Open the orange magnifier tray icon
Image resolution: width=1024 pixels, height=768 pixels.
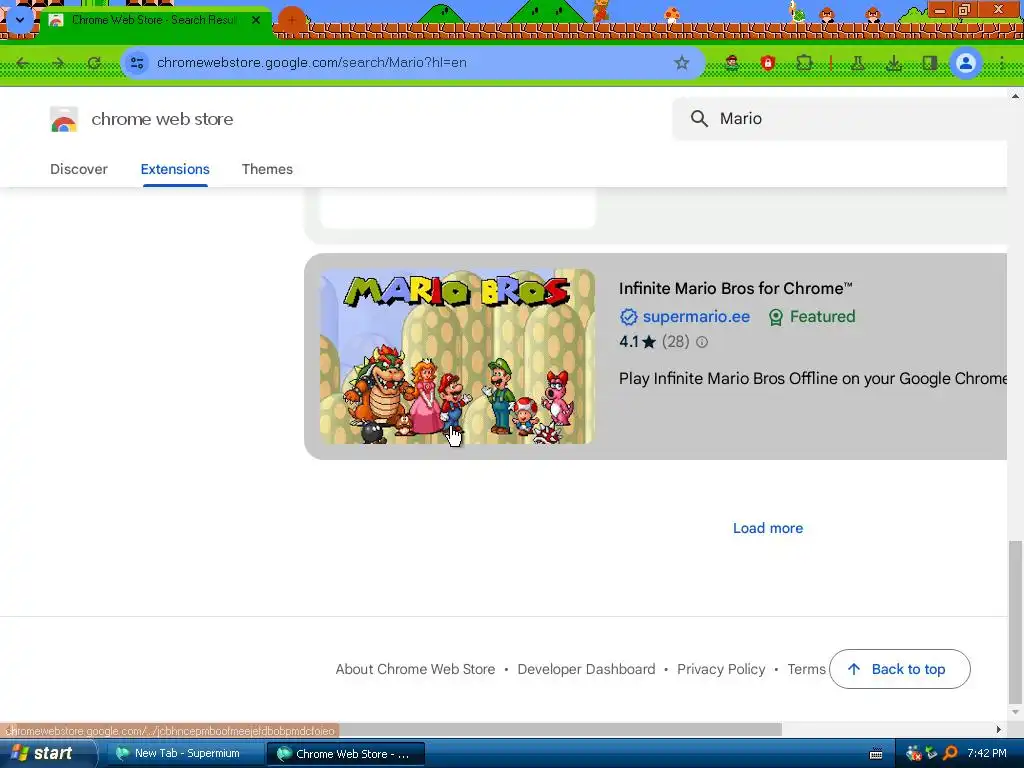(950, 754)
